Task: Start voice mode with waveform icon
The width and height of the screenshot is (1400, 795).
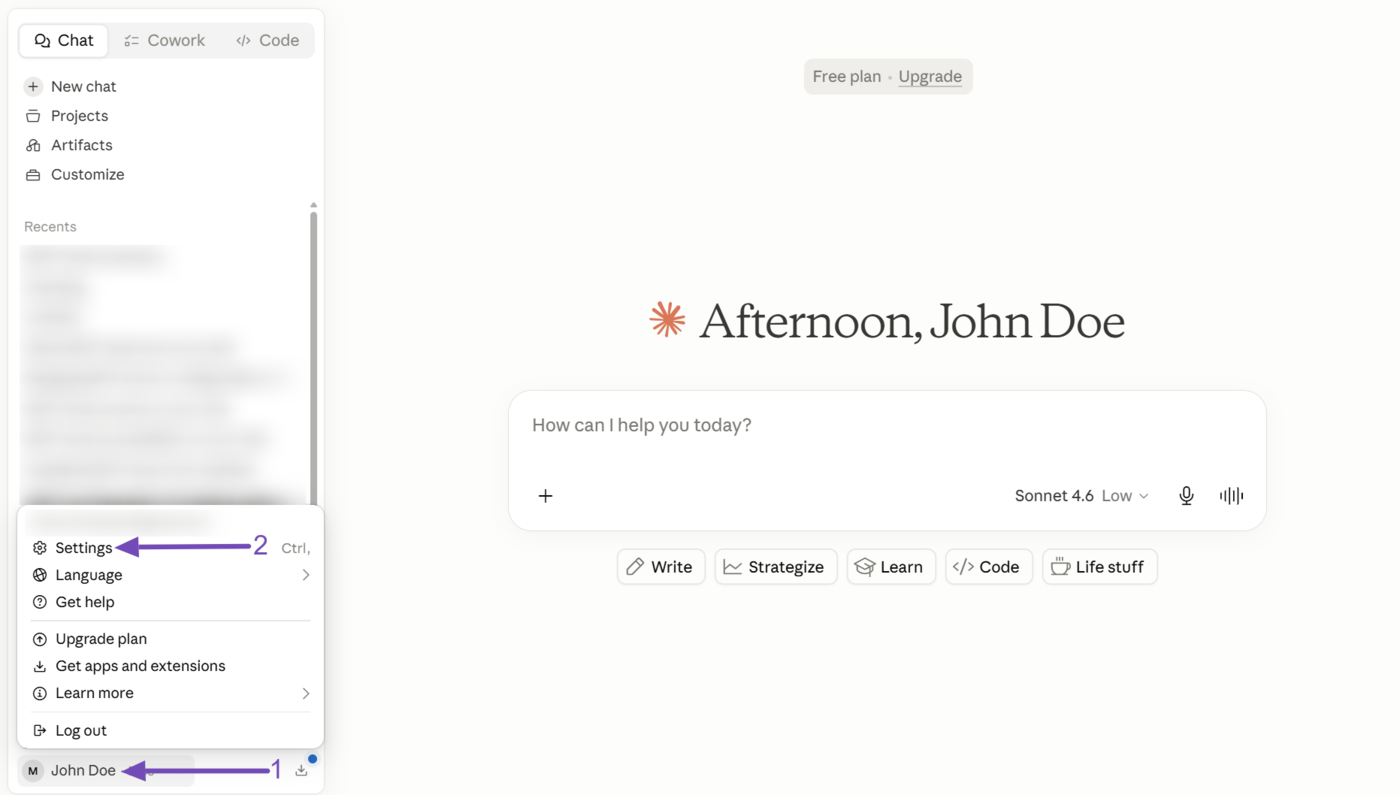Action: click(1231, 496)
